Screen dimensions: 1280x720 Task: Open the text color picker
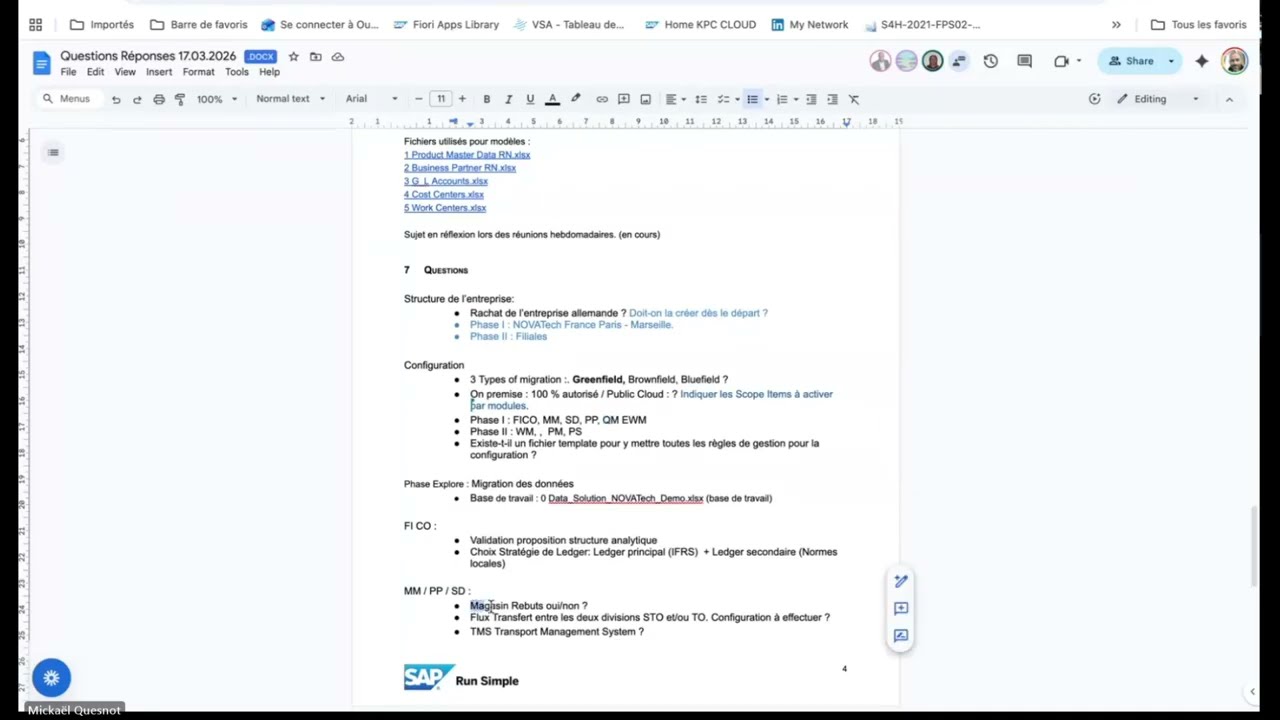(552, 99)
